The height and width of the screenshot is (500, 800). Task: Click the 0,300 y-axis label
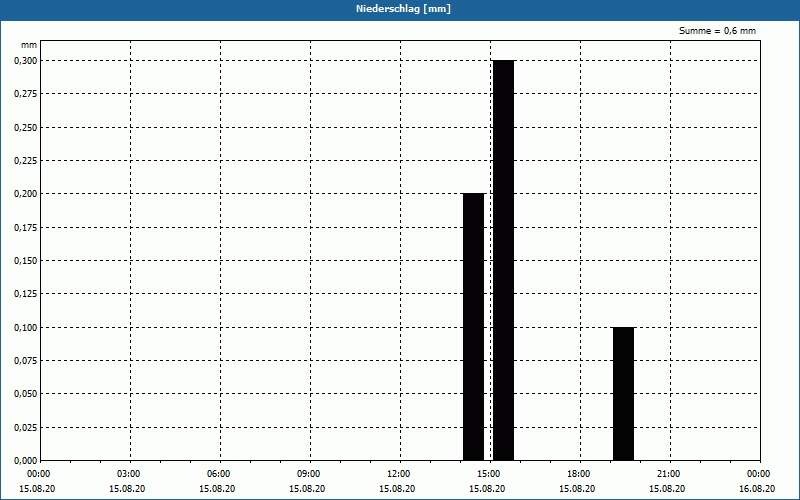point(26,61)
